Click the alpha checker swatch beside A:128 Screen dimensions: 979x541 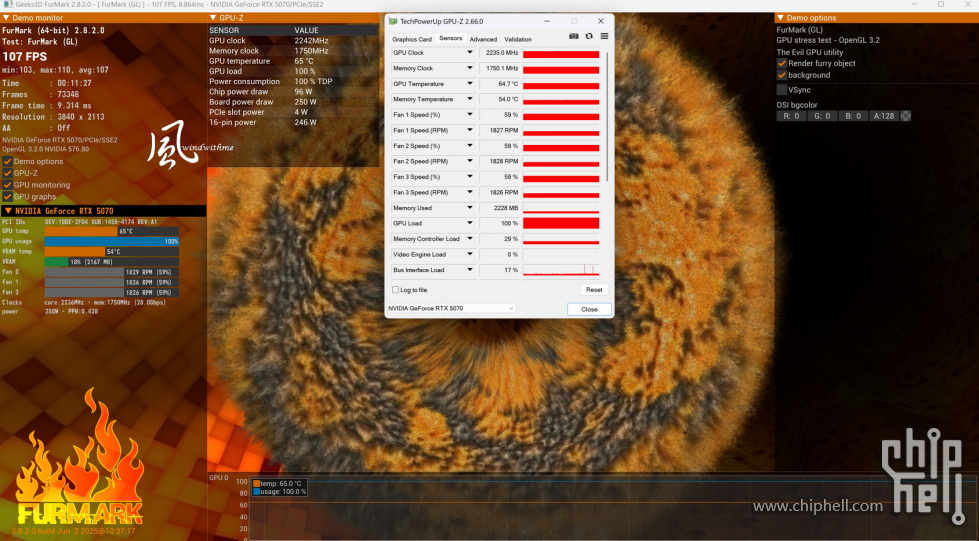(x=906, y=116)
